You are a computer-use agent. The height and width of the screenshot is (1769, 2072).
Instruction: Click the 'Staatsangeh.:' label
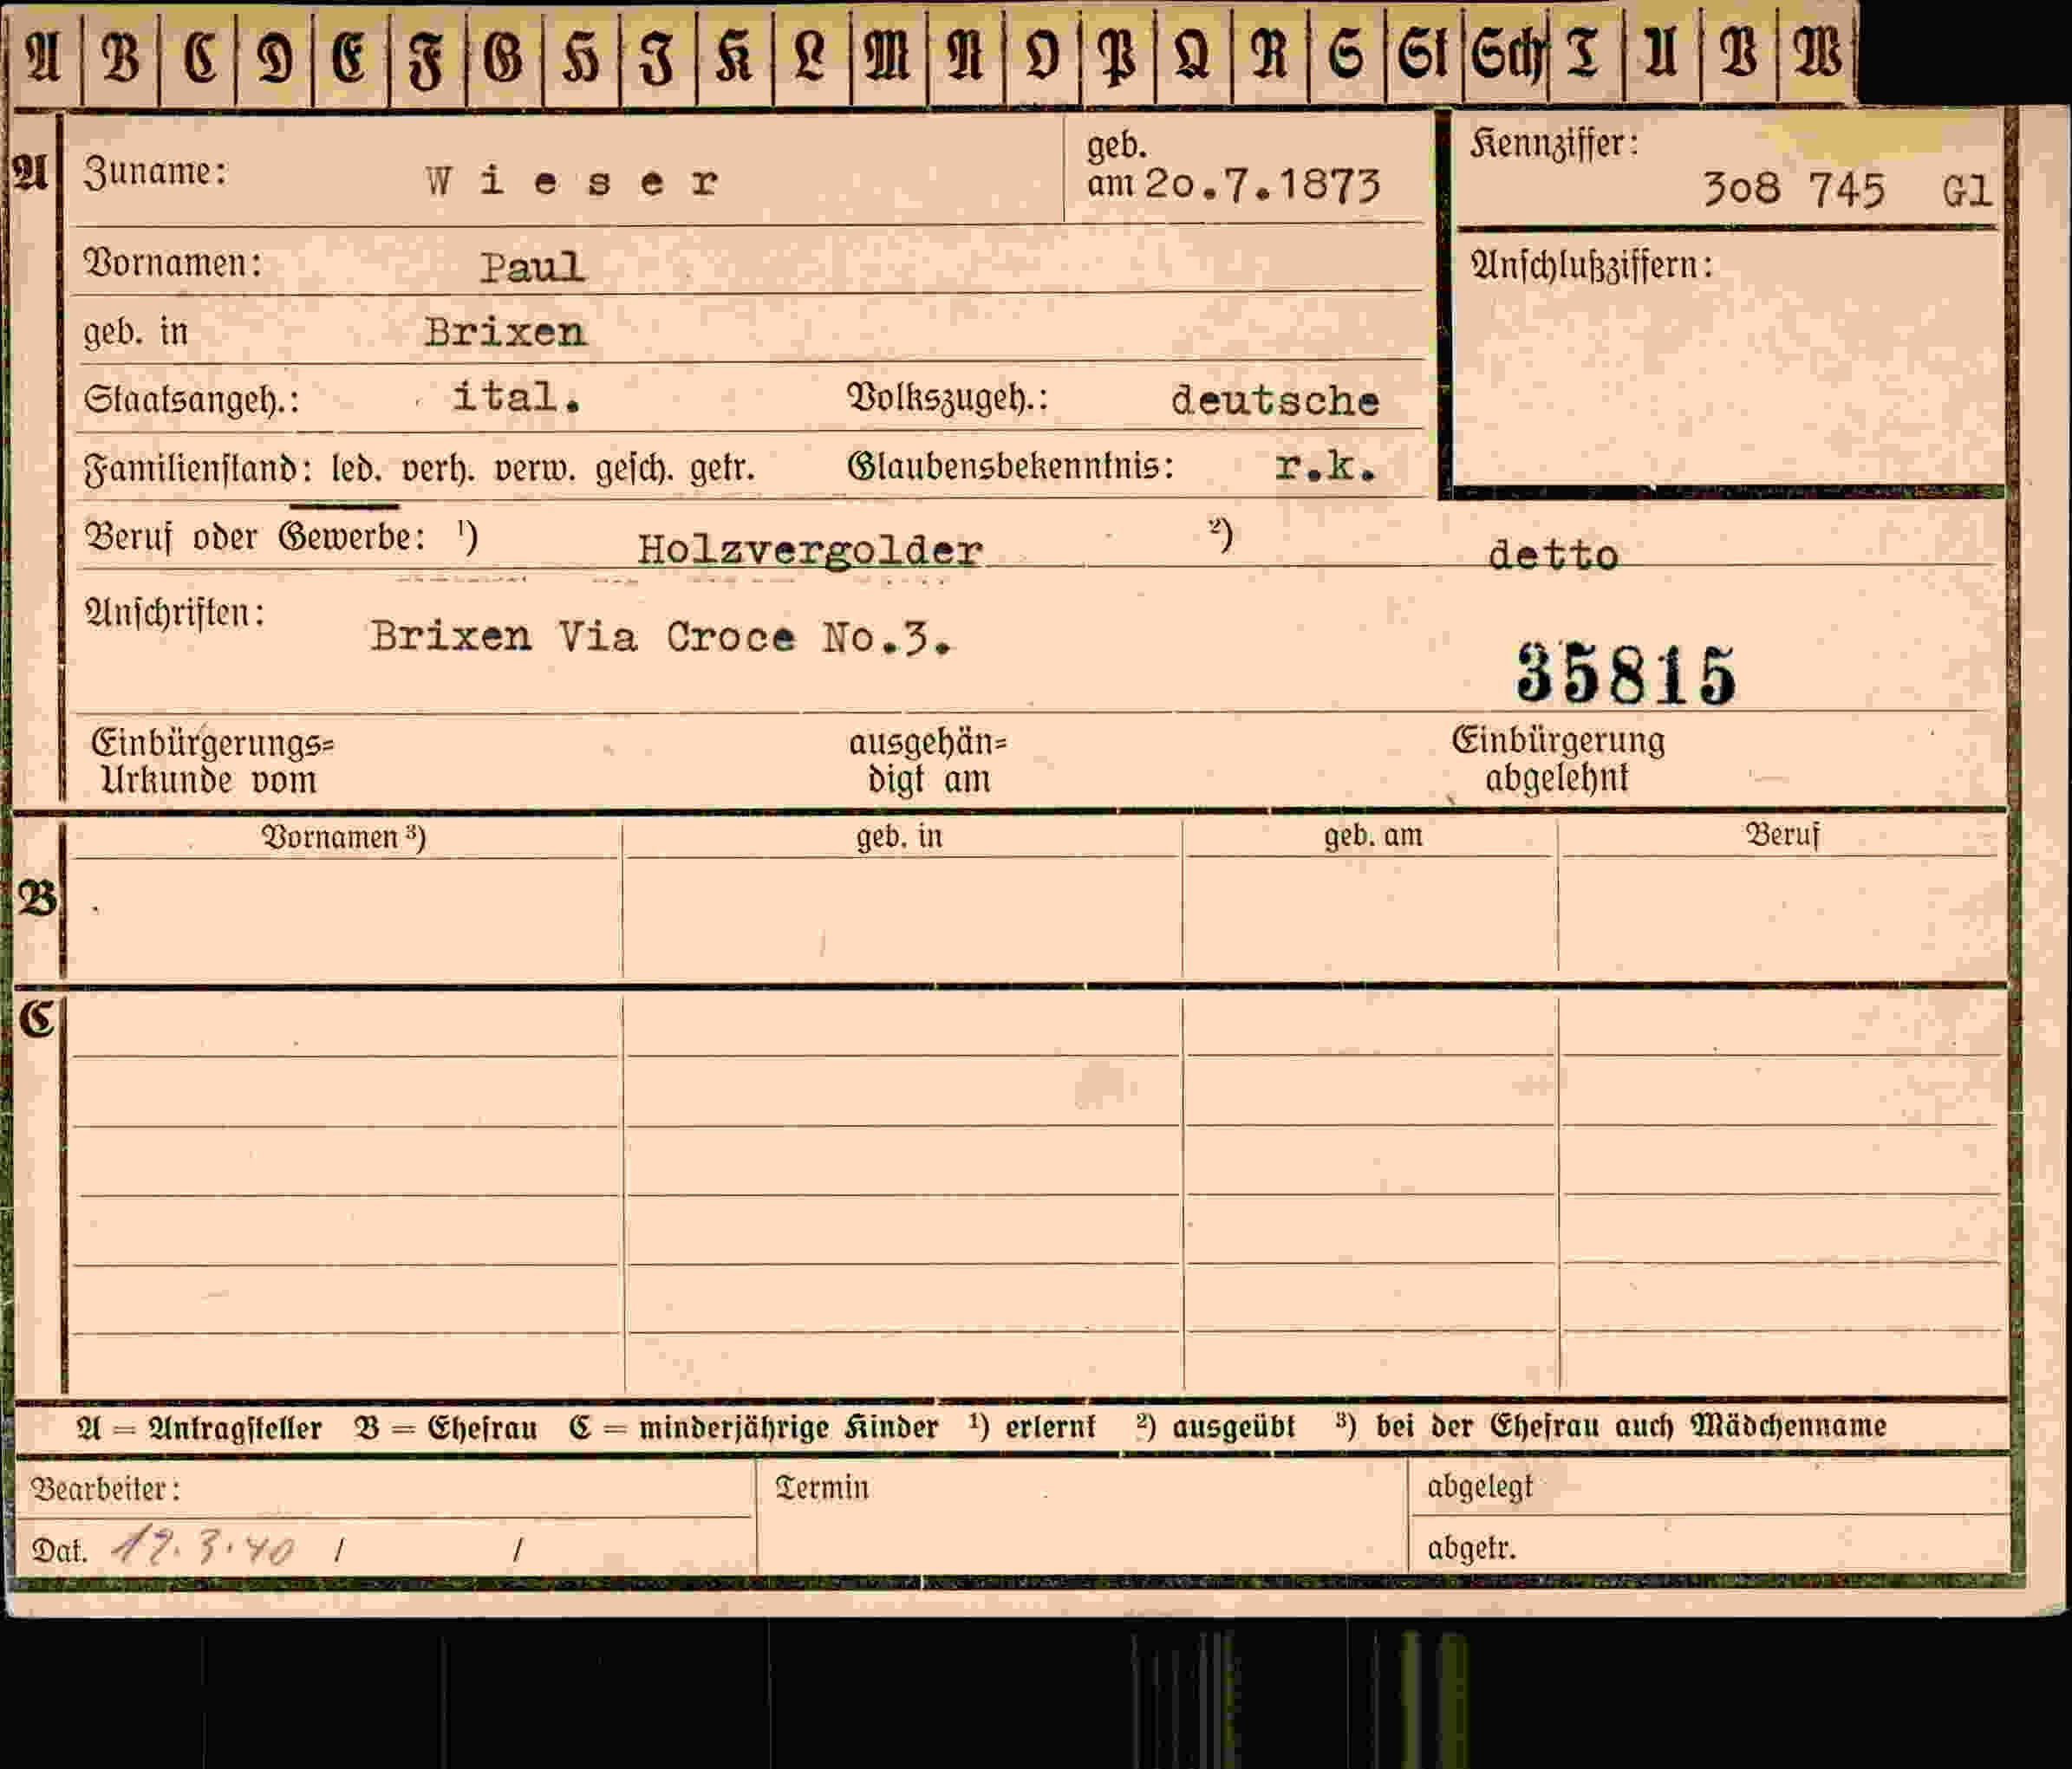(191, 399)
